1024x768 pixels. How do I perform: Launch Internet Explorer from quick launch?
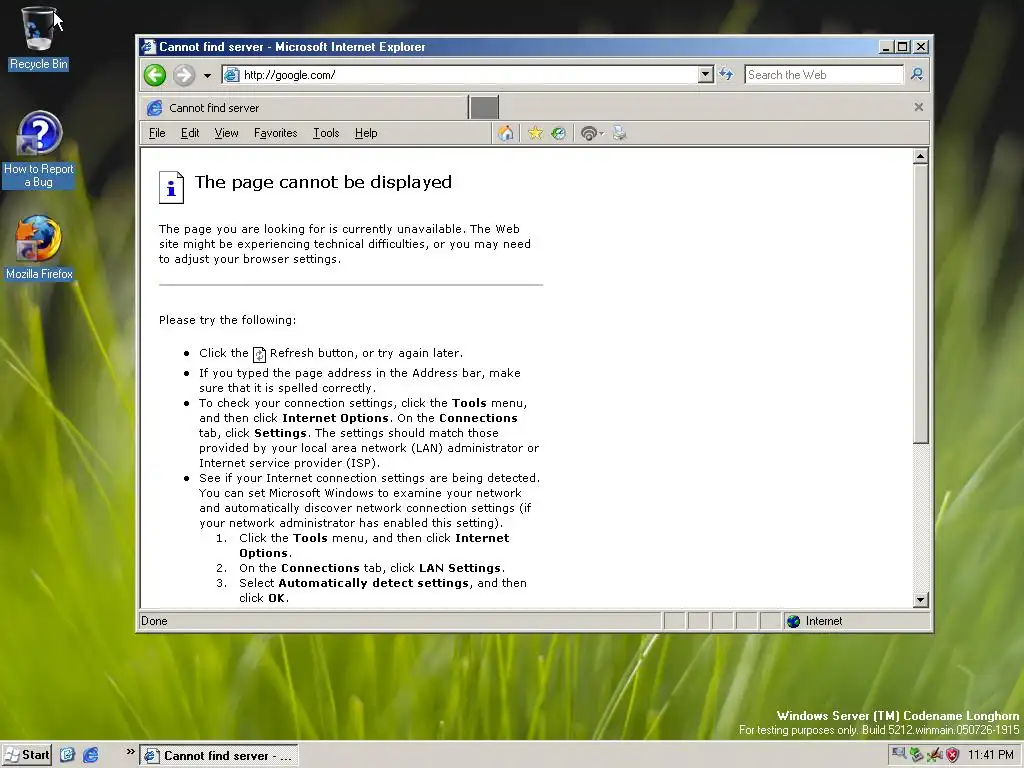coord(91,755)
